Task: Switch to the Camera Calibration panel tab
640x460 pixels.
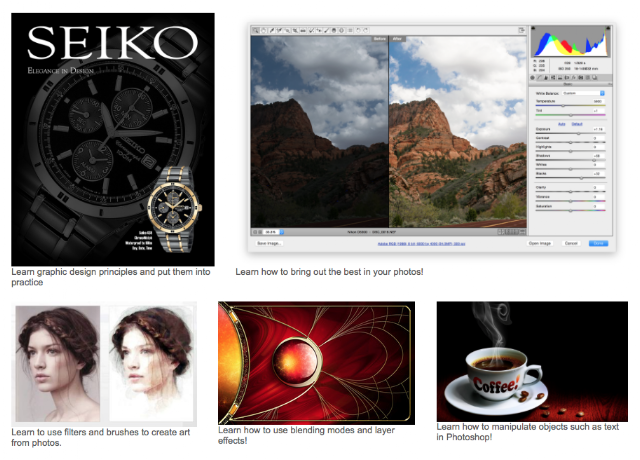Action: coord(581,78)
